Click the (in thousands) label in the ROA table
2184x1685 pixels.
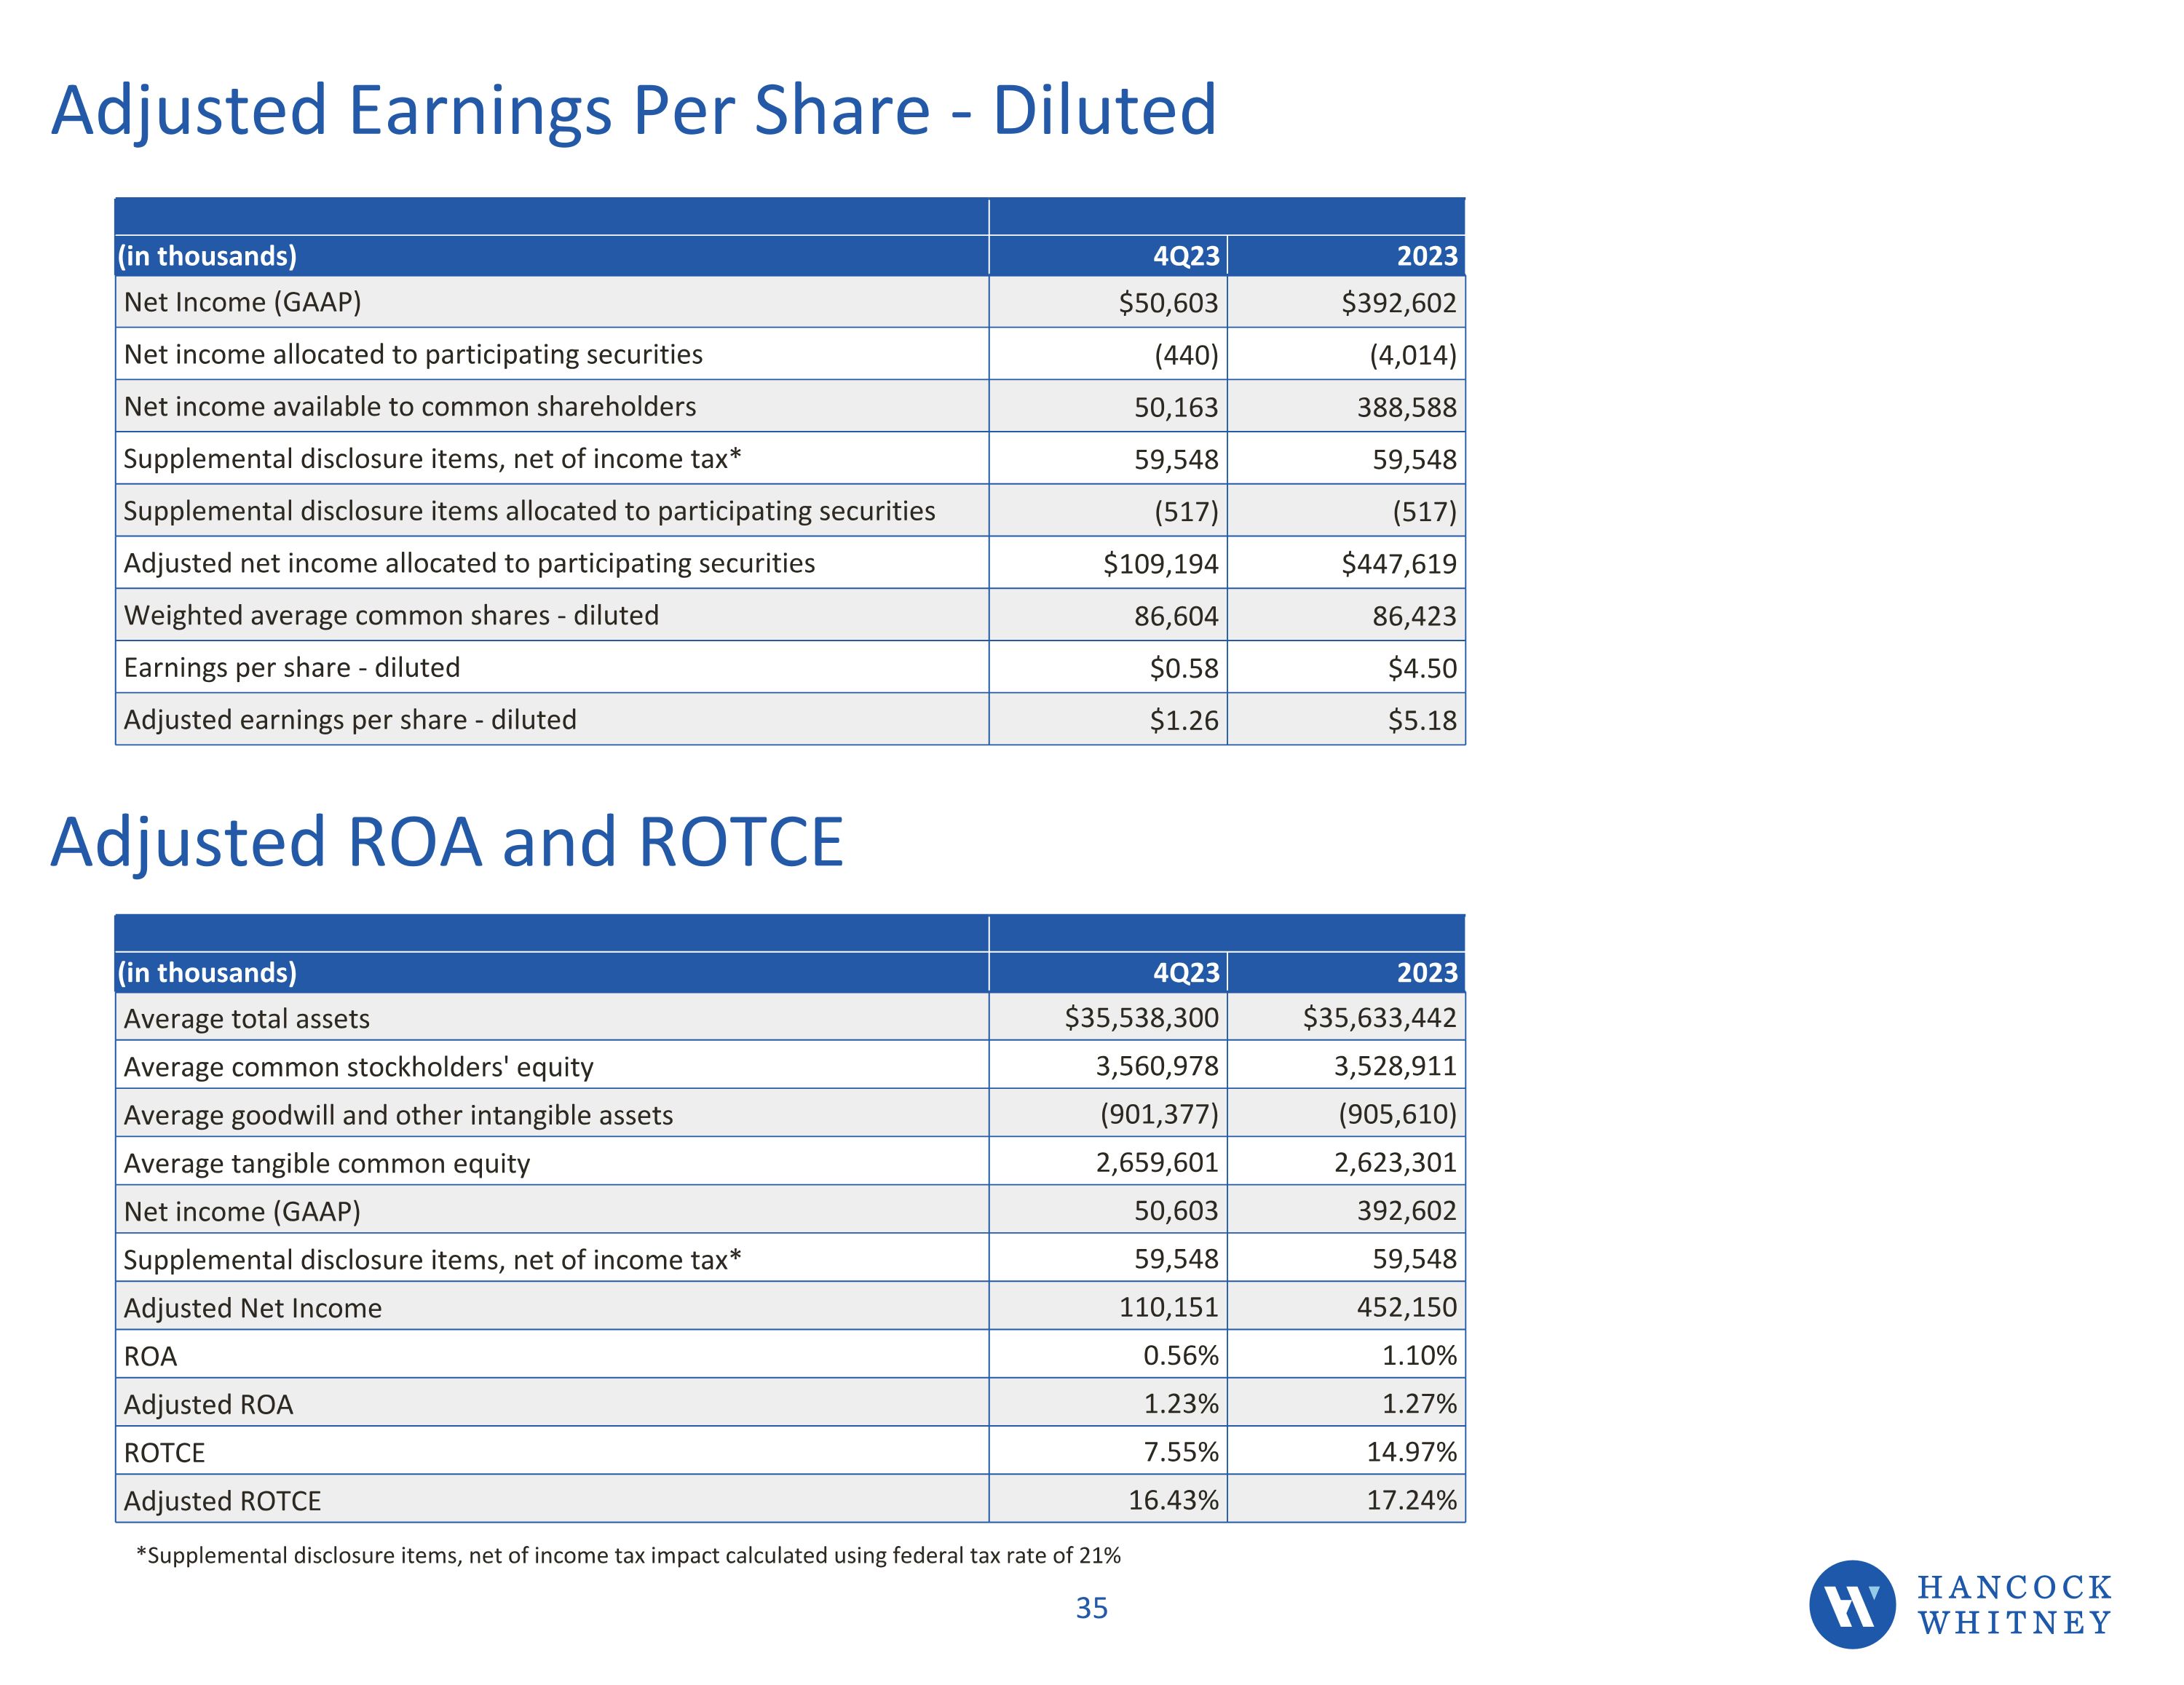(x=207, y=972)
